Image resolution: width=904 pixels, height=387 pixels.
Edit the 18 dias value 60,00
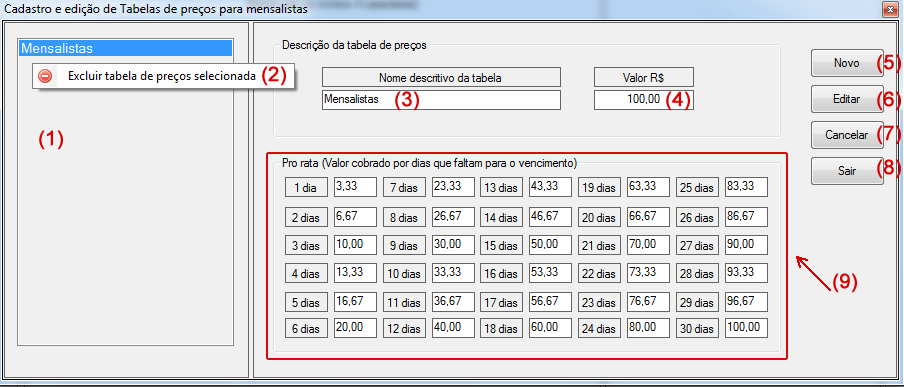click(551, 328)
